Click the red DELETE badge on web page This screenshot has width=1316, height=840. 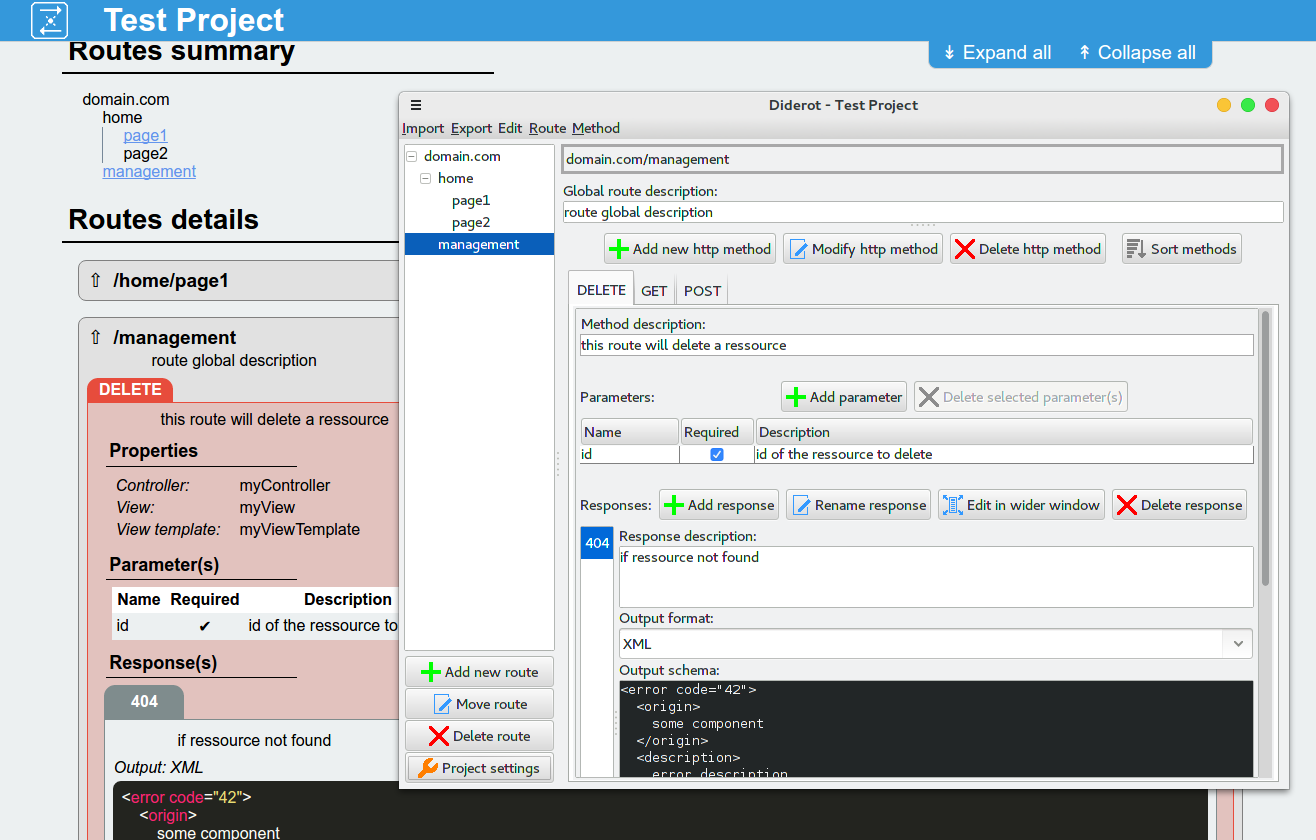130,390
